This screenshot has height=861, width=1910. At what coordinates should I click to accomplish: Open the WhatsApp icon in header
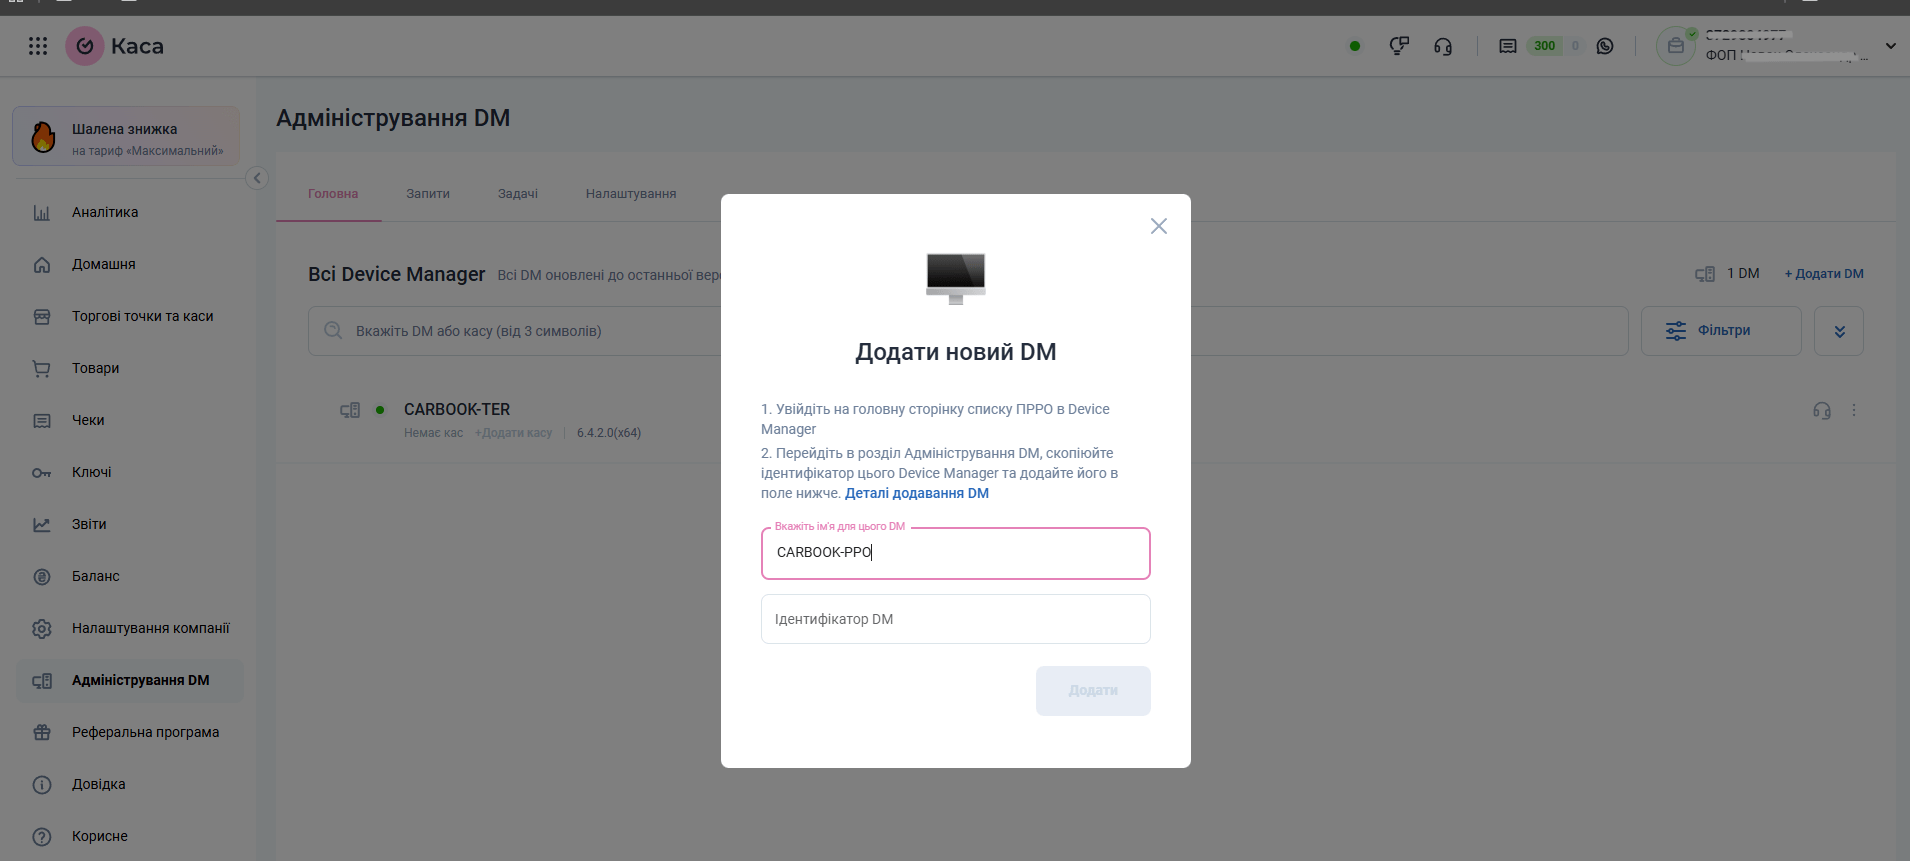point(1605,46)
